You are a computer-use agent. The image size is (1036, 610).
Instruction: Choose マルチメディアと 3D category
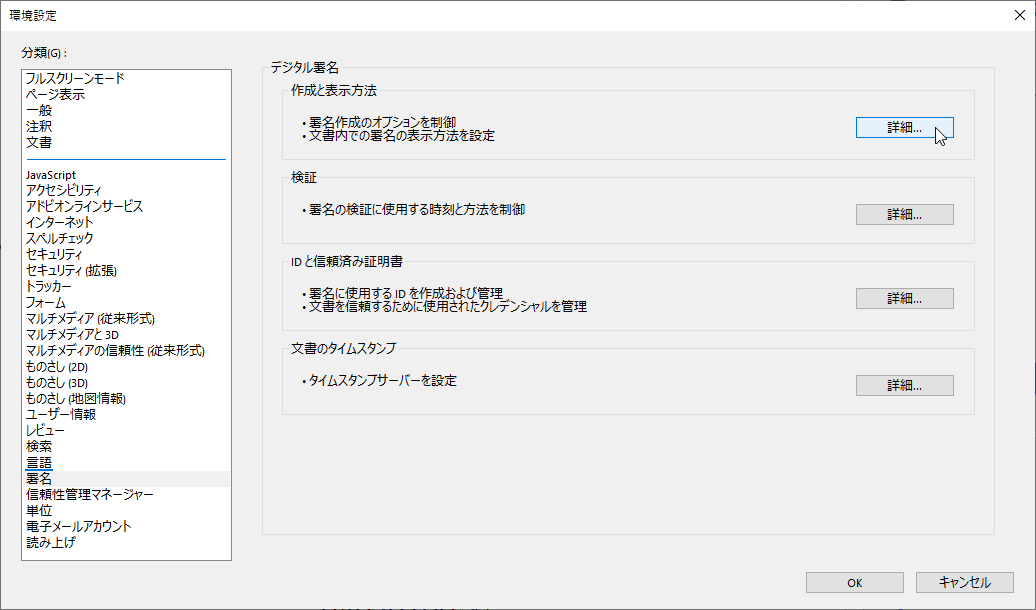[x=73, y=334]
